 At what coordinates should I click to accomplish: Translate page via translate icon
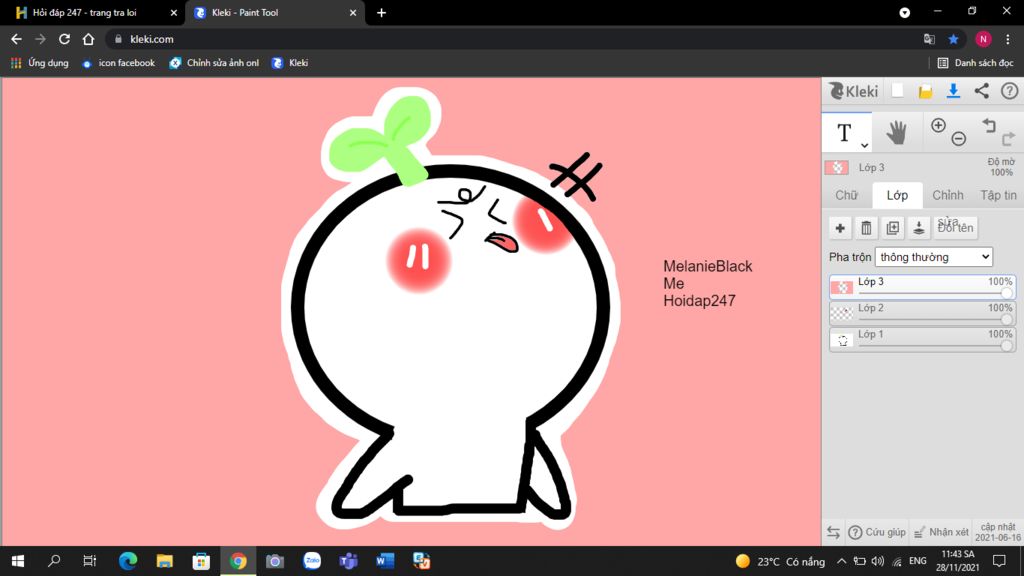[x=929, y=39]
